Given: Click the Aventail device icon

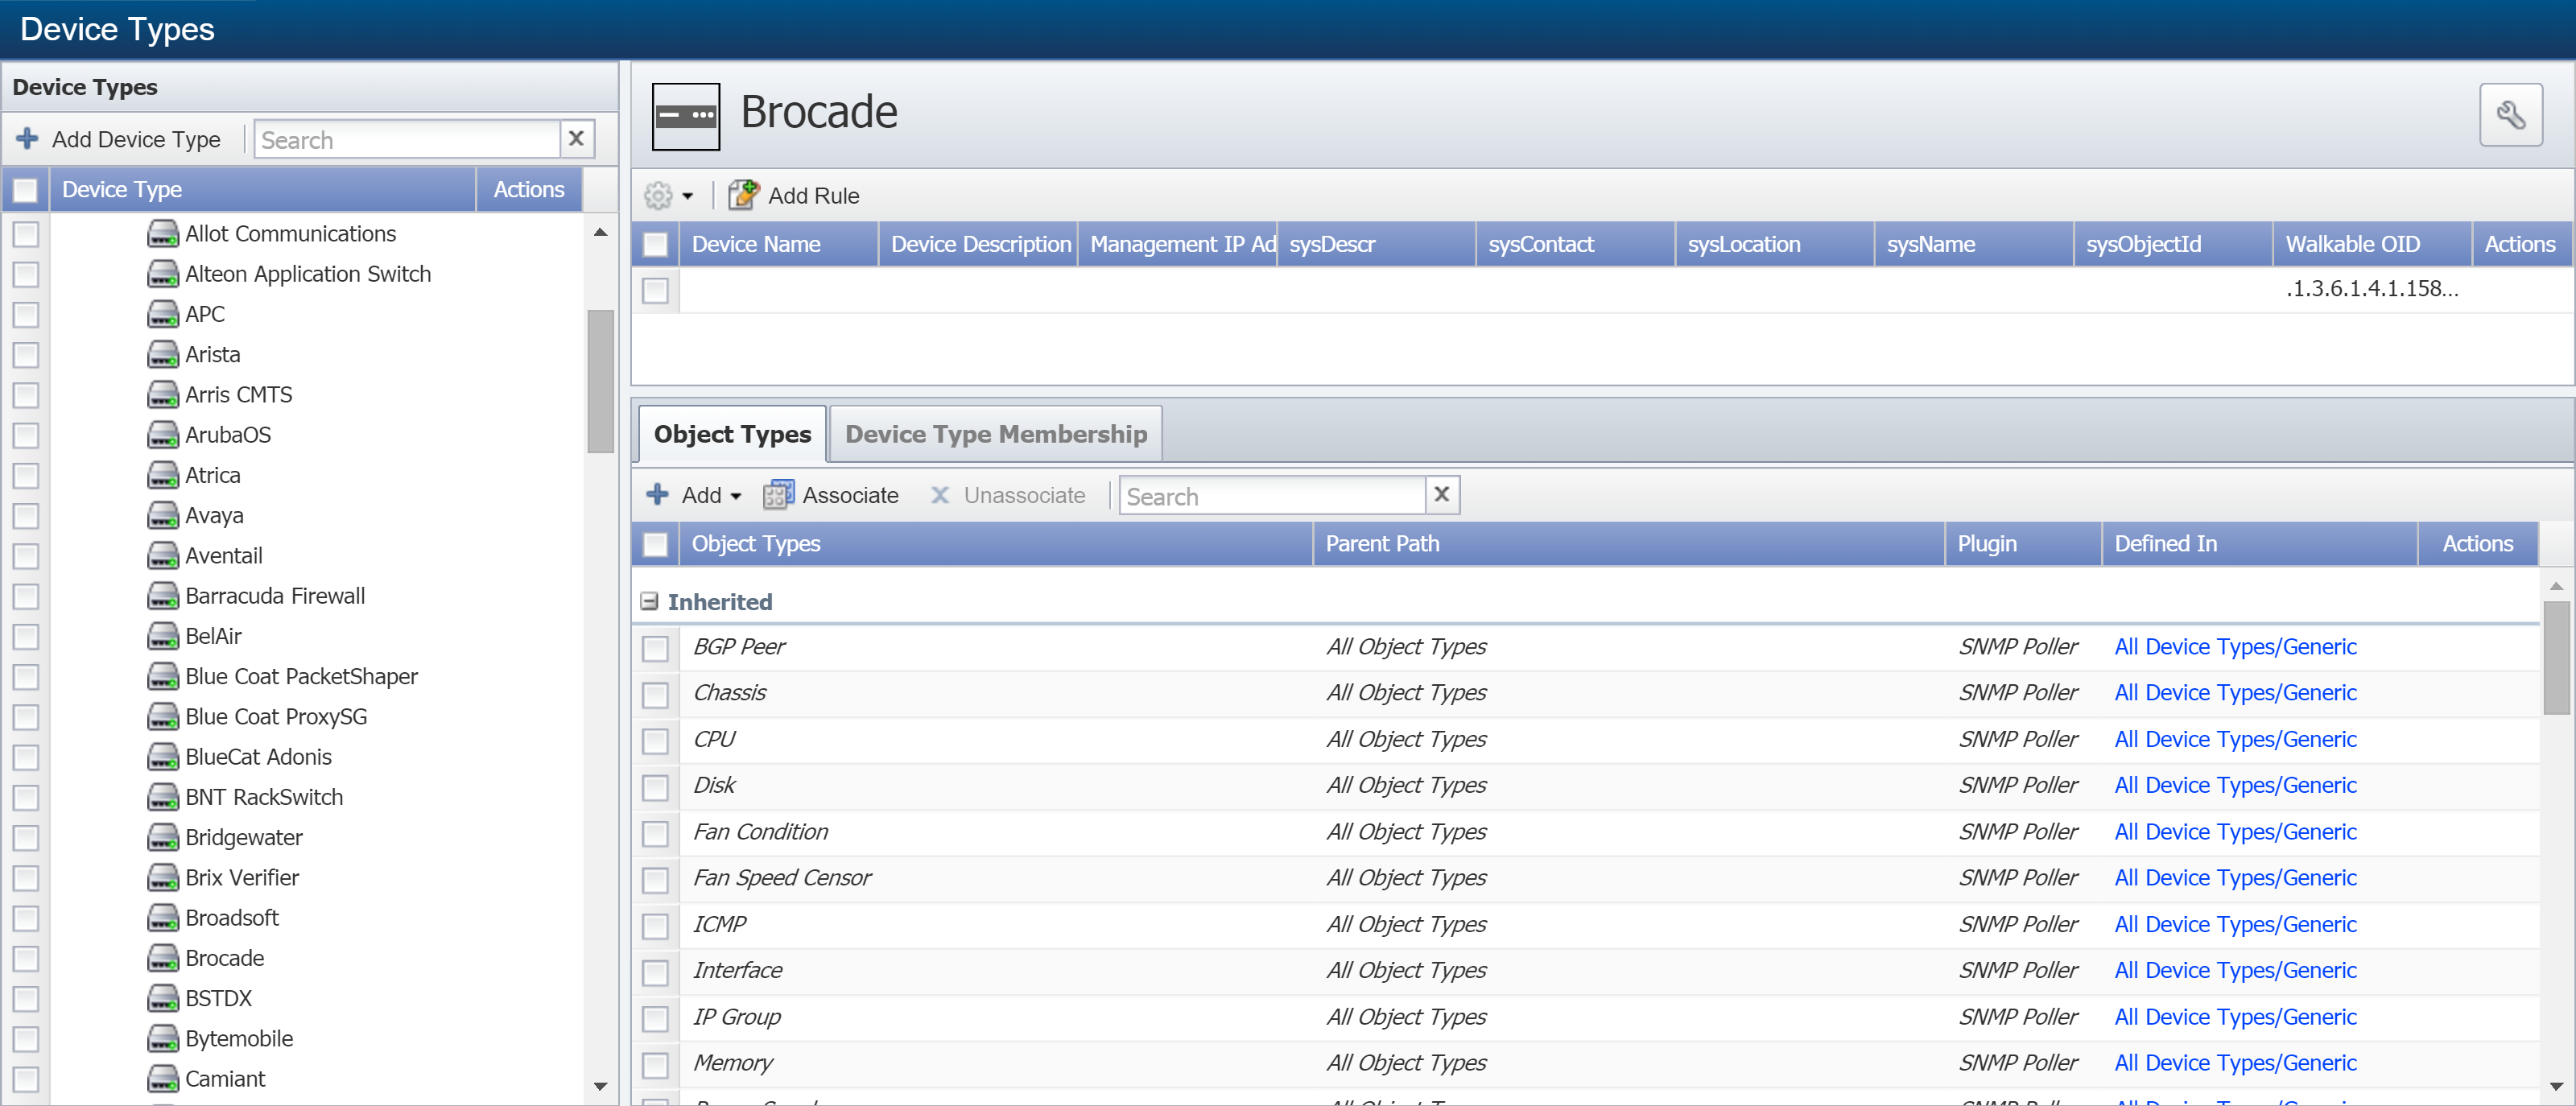Looking at the screenshot, I should [163, 555].
